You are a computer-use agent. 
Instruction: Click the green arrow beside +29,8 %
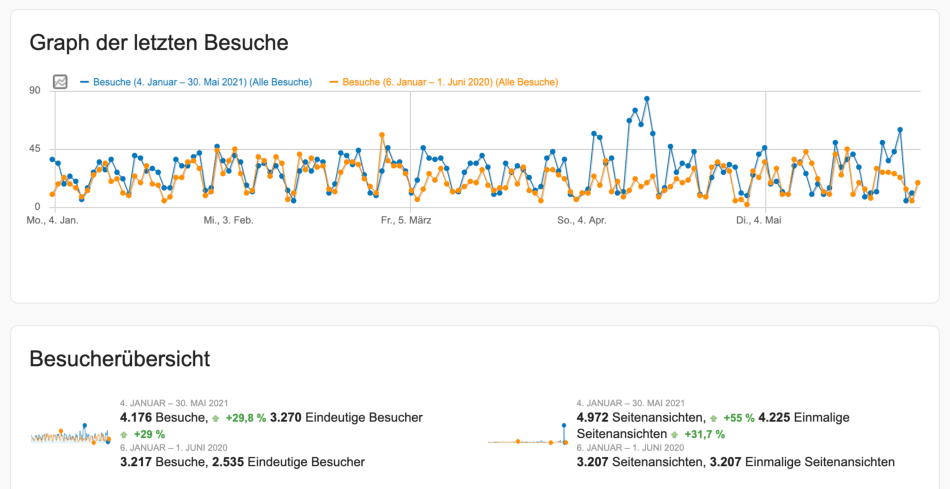coord(217,418)
